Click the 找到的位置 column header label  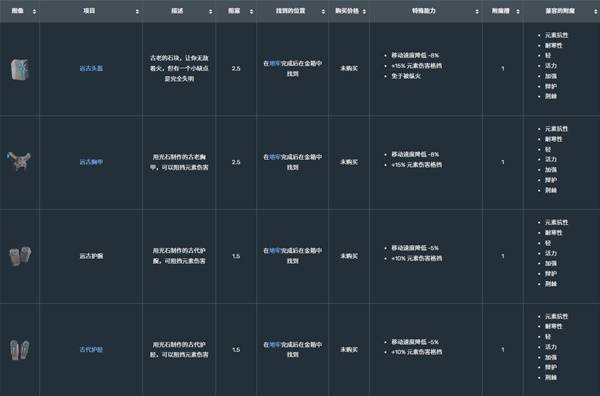[x=290, y=11]
